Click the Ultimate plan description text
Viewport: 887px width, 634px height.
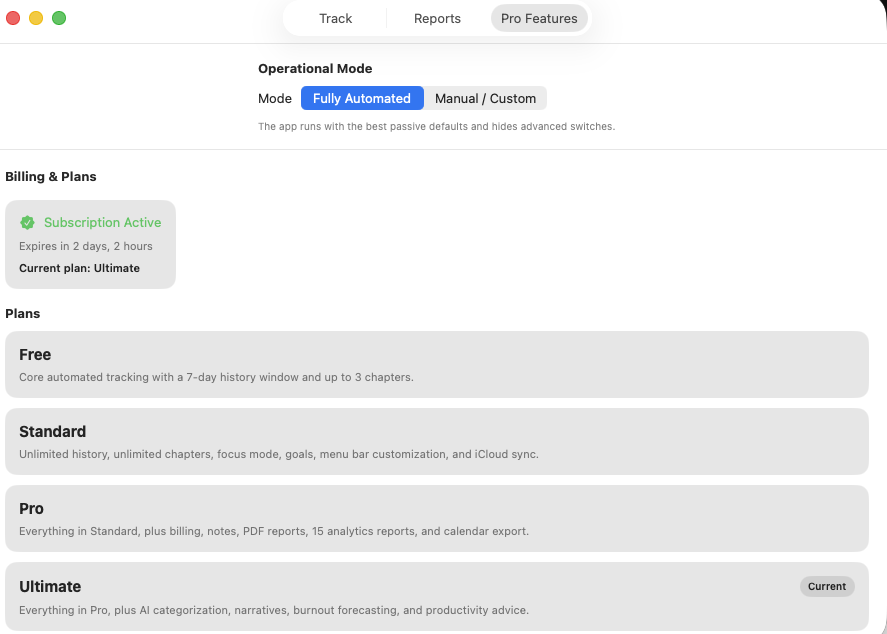tap(274, 610)
